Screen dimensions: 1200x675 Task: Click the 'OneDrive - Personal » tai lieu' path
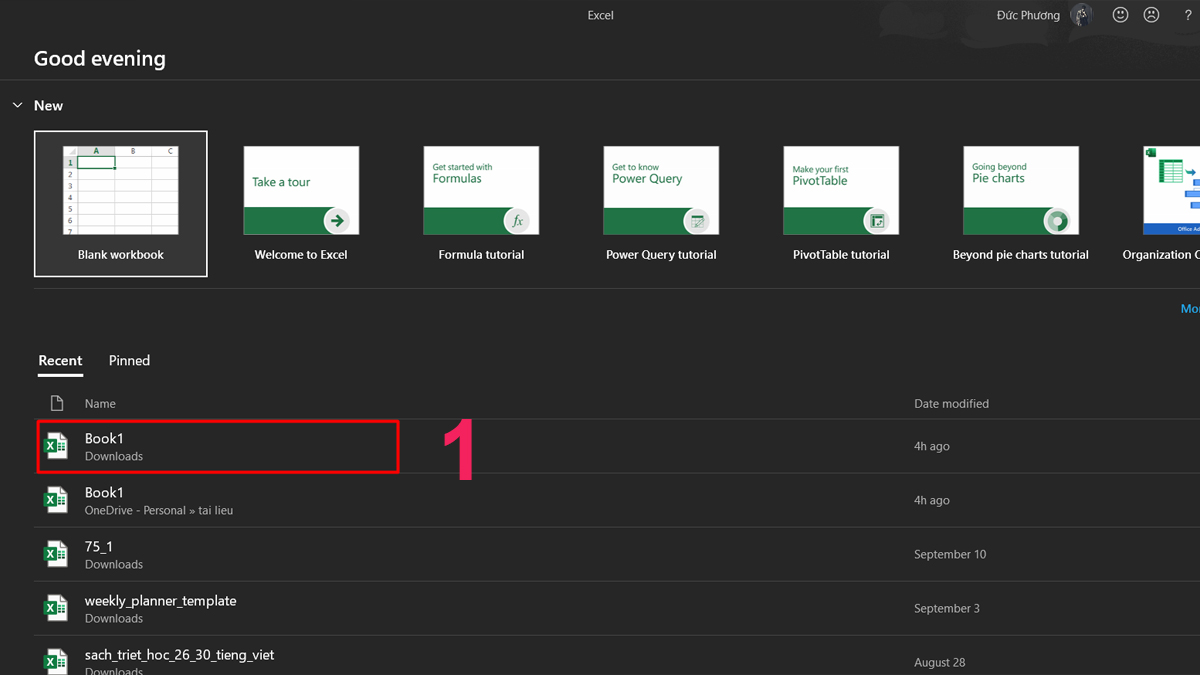pyautogui.click(x=159, y=510)
